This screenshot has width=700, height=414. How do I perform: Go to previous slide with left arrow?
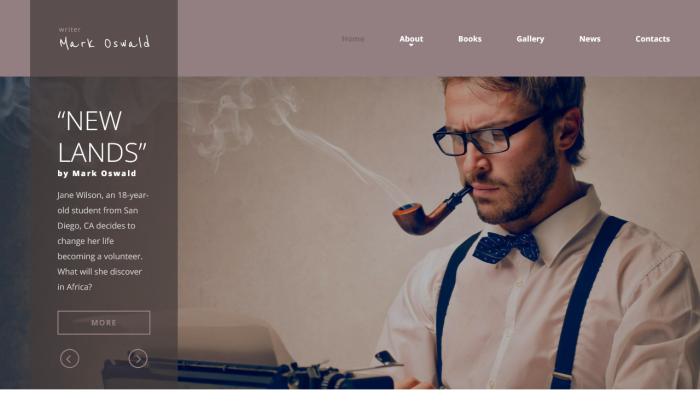pyautogui.click(x=70, y=359)
